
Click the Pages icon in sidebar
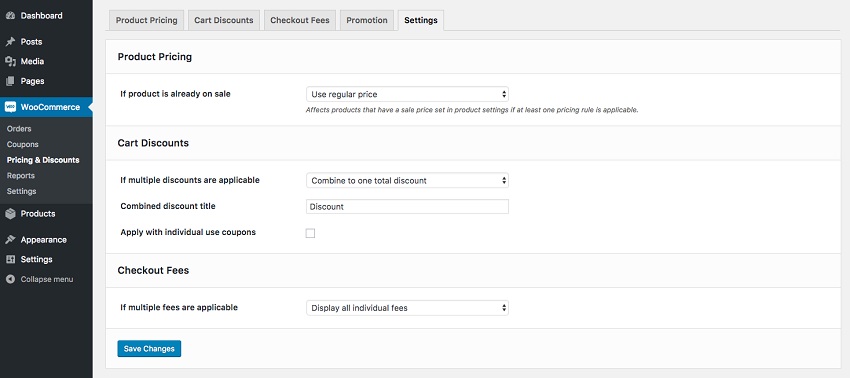click(10, 81)
